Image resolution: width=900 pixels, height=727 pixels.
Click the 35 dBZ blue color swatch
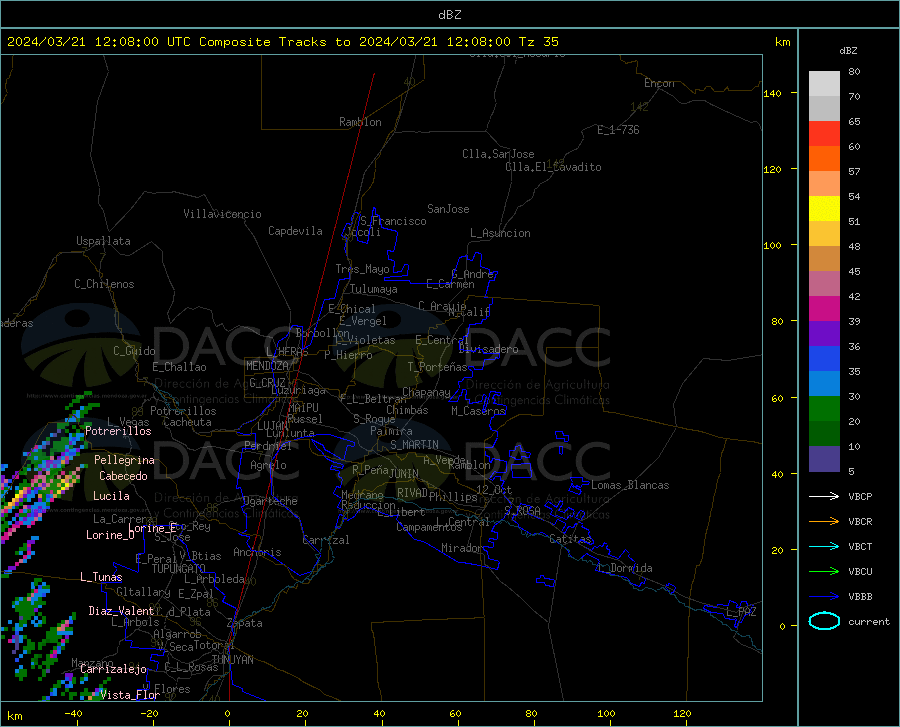(824, 359)
